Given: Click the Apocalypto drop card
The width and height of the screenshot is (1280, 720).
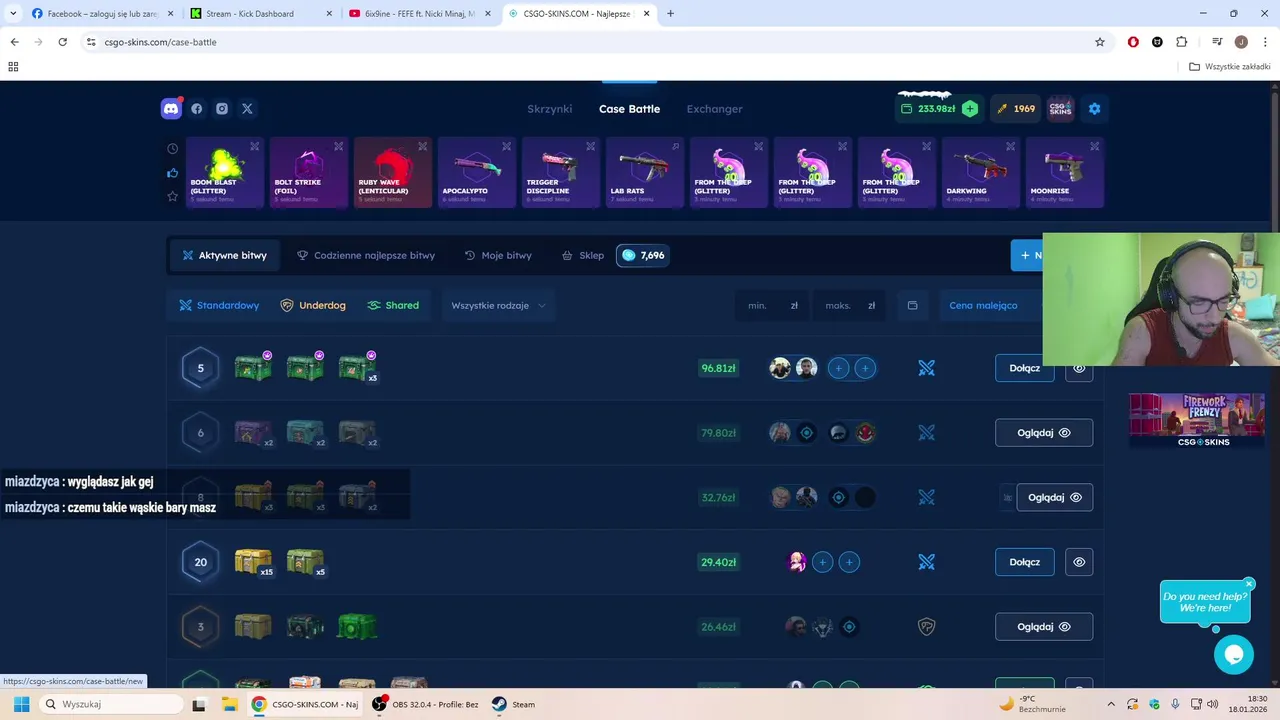Looking at the screenshot, I should pos(477,173).
